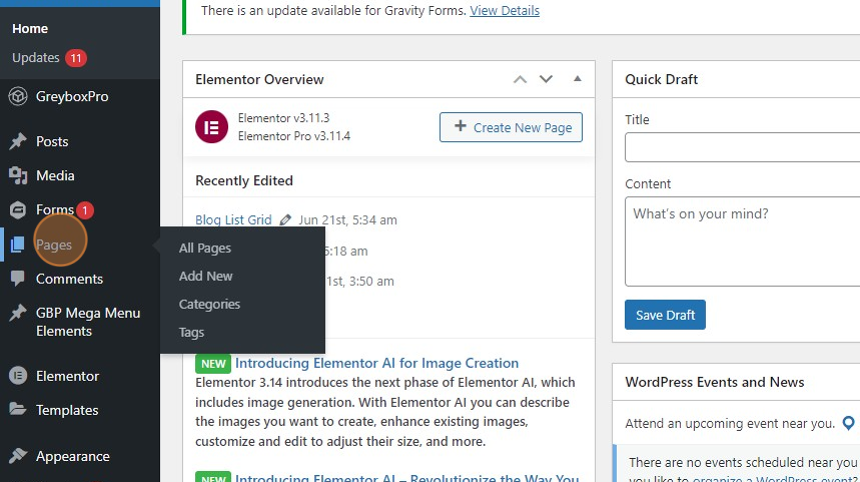Open the Home dashboard menu item
Viewport: 860px width, 482px height.
(30, 29)
